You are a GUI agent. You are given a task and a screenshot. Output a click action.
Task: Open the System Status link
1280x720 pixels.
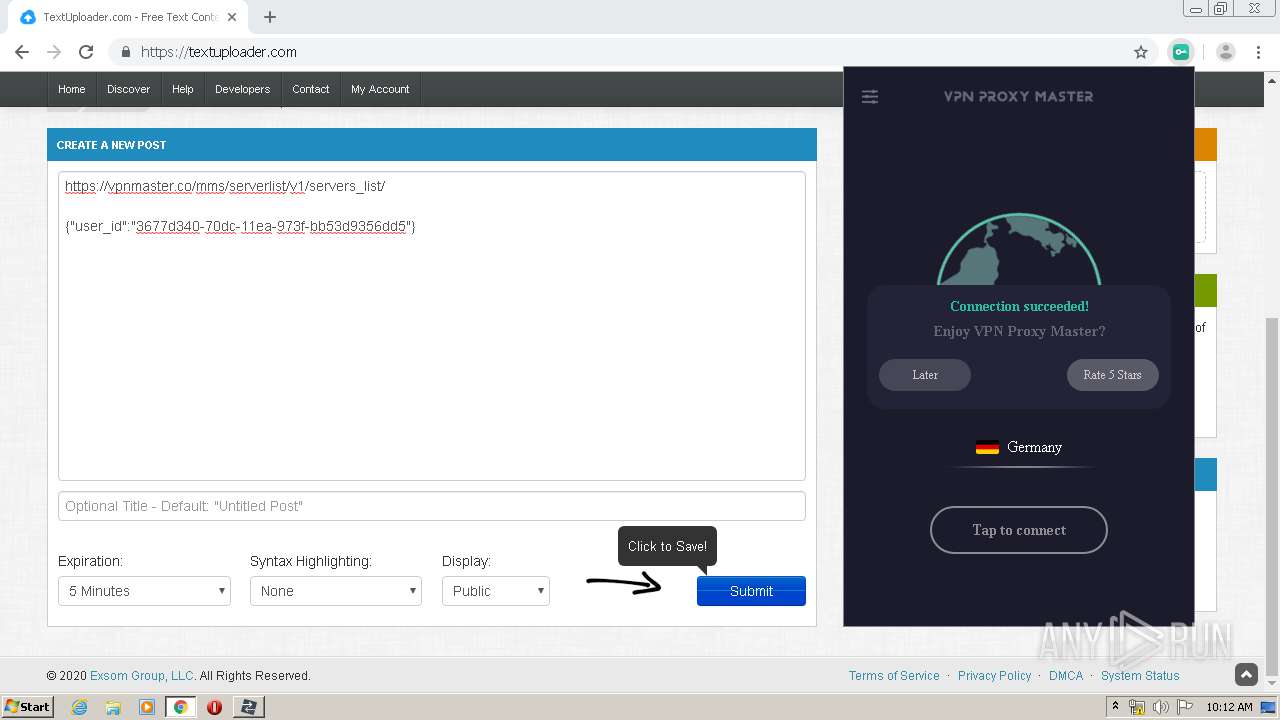pyautogui.click(x=1140, y=676)
